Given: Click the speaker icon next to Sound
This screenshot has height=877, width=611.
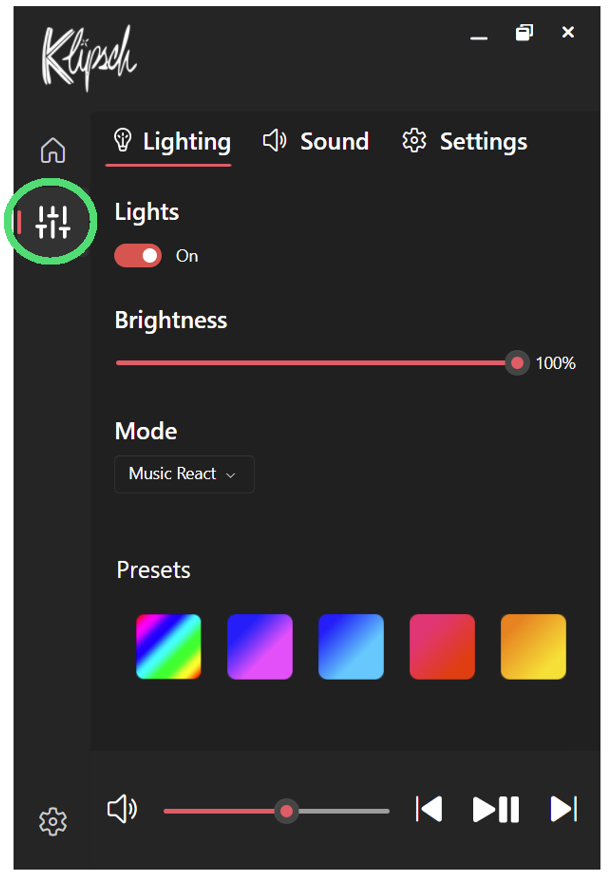Looking at the screenshot, I should [274, 141].
